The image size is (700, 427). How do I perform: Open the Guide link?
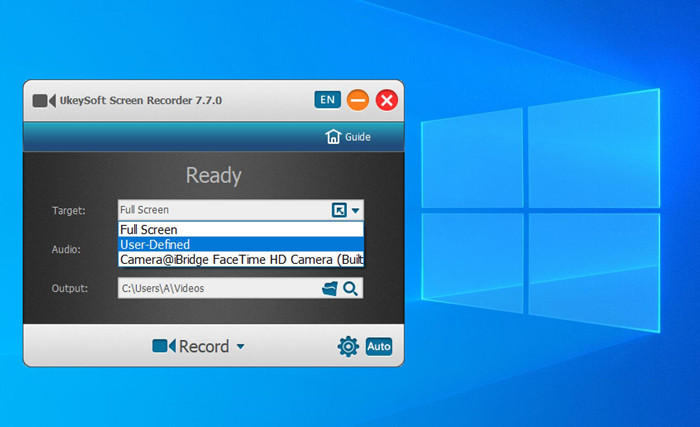click(358, 137)
